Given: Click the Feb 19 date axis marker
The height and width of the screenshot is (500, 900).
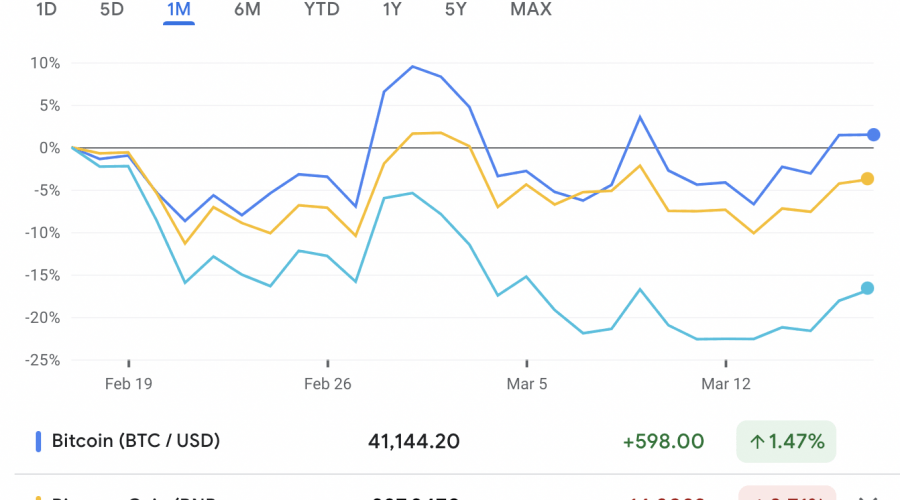Looking at the screenshot, I should 129,383.
